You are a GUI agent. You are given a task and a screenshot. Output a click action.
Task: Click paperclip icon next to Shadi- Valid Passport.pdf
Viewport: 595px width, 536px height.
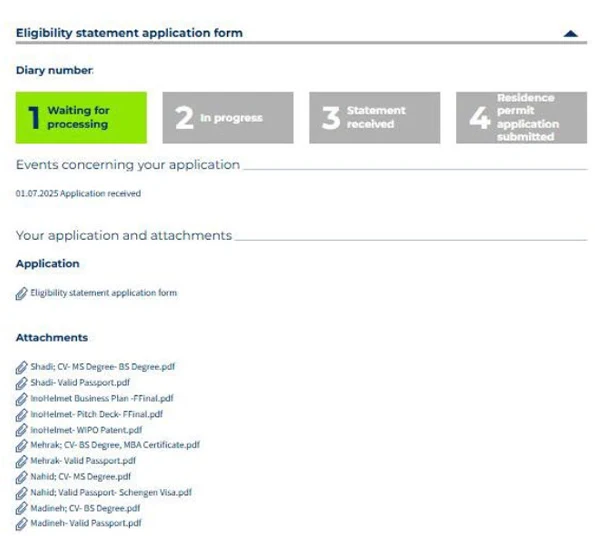(x=22, y=383)
